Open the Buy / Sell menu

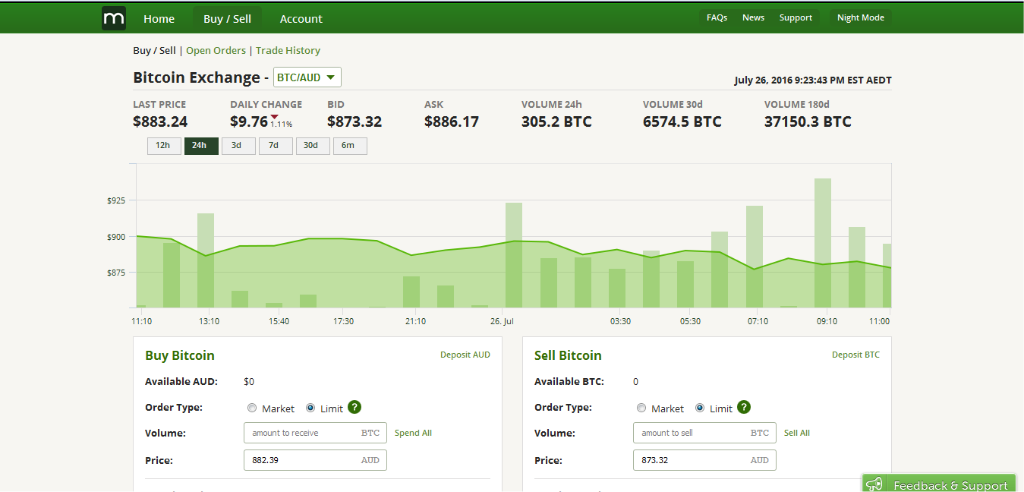click(227, 19)
